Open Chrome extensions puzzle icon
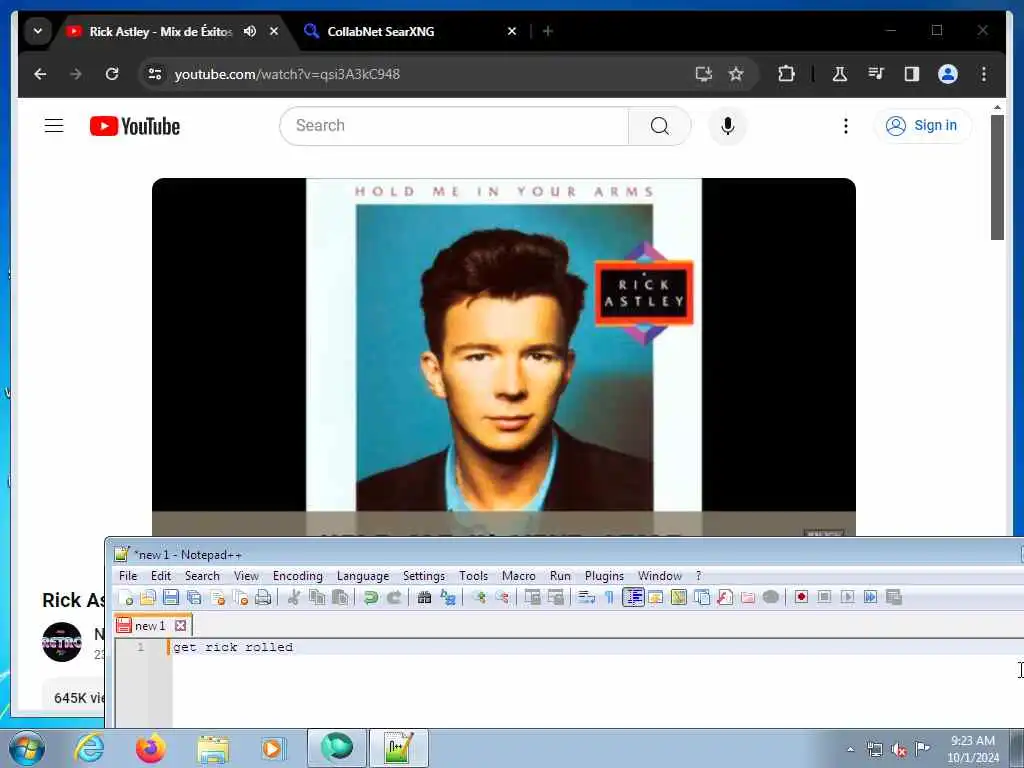Image resolution: width=1024 pixels, height=768 pixels. pyautogui.click(x=786, y=74)
